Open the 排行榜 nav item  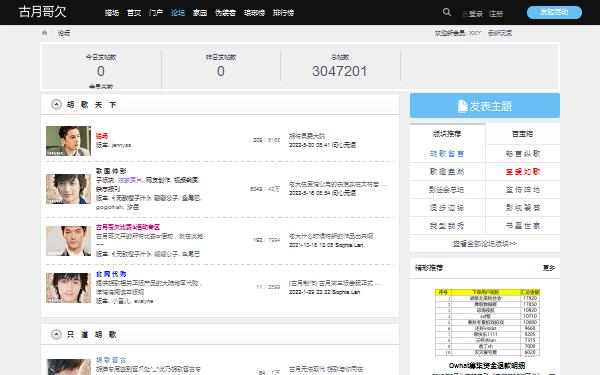coord(283,13)
